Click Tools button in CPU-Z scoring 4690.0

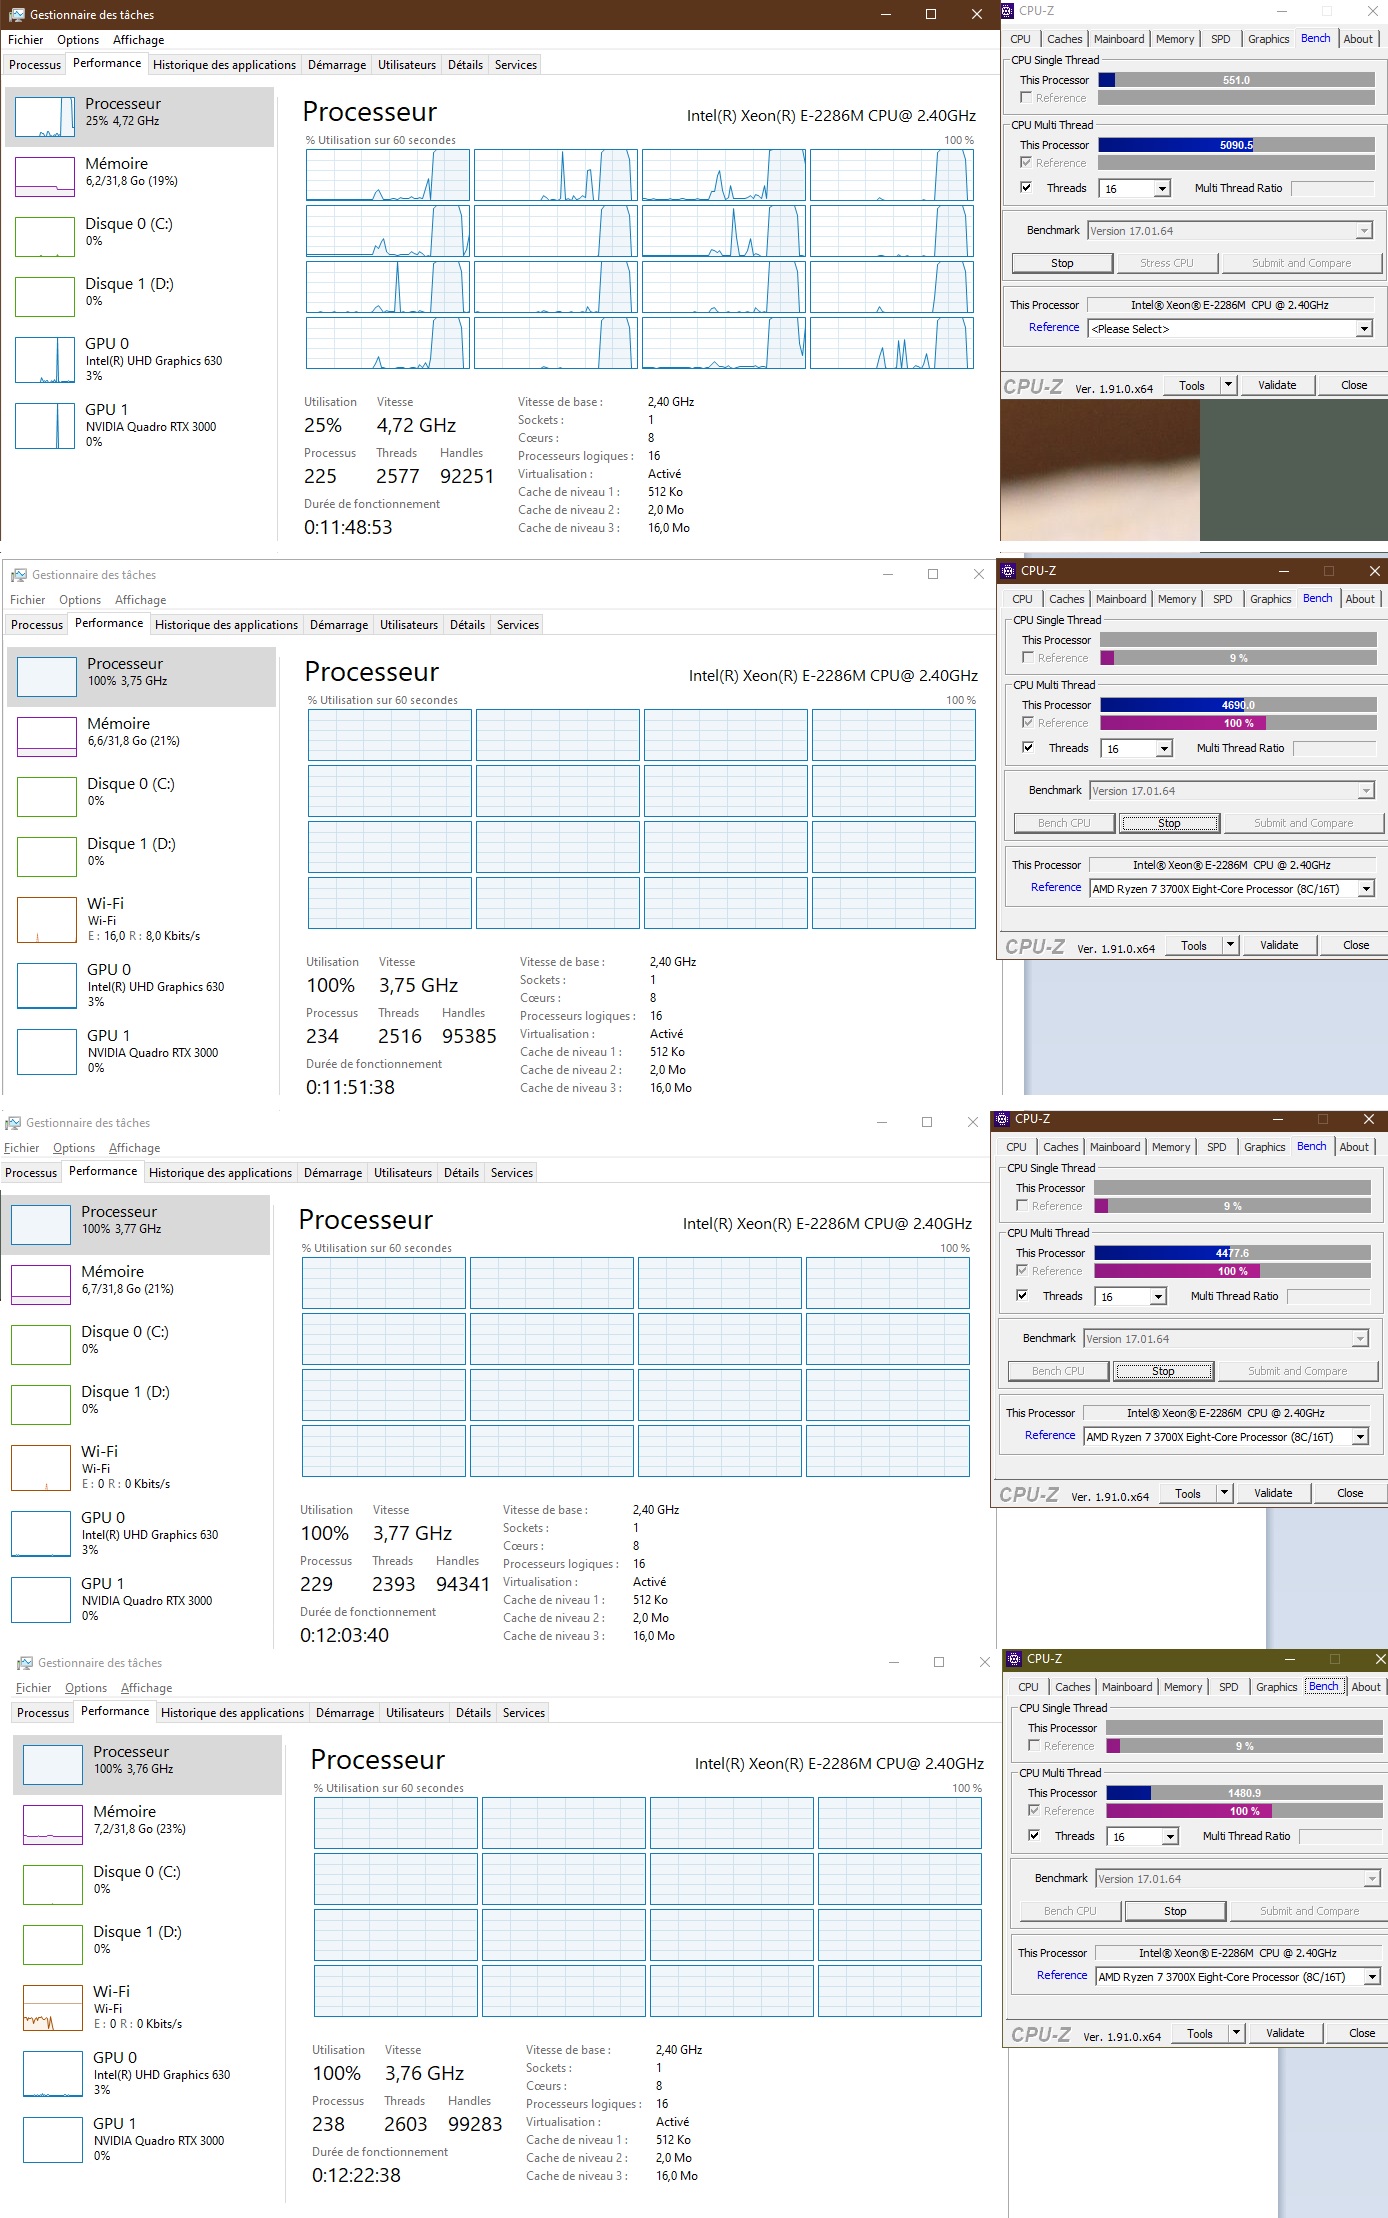tap(1194, 945)
